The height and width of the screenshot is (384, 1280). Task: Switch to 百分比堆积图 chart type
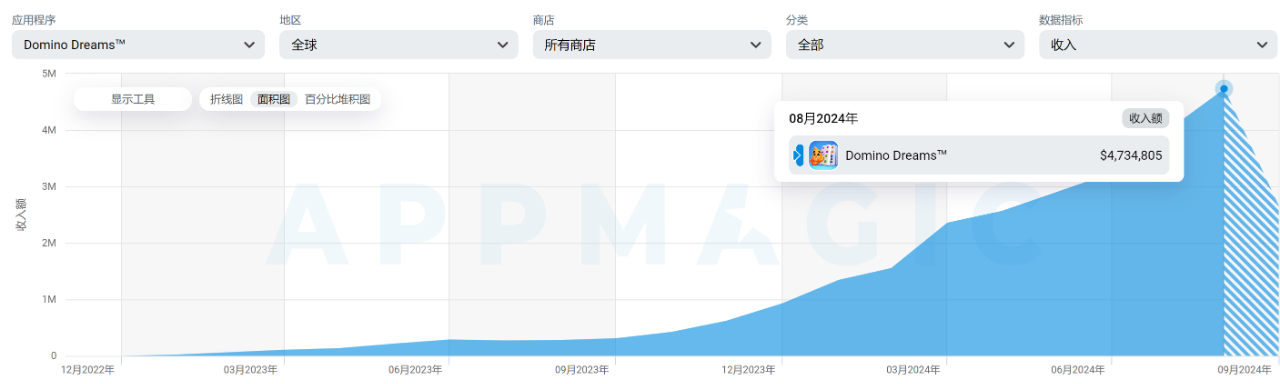[x=337, y=99]
